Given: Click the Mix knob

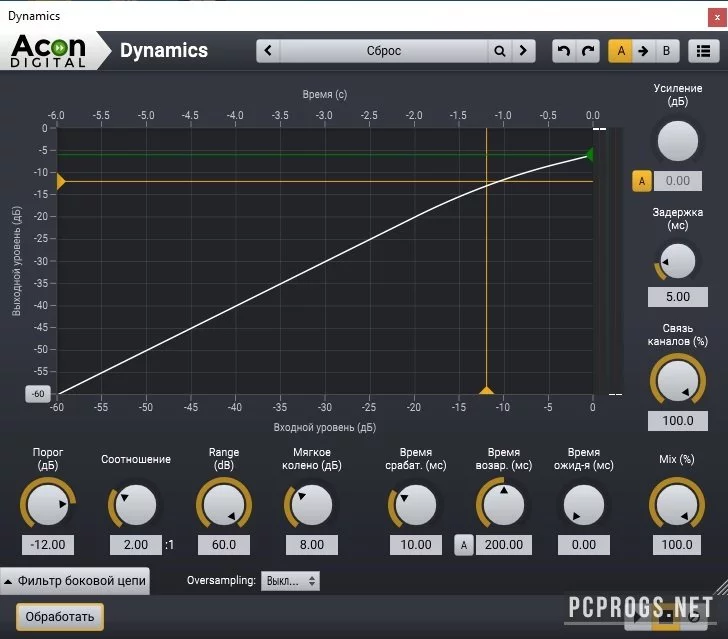Looking at the screenshot, I should click(x=676, y=505).
